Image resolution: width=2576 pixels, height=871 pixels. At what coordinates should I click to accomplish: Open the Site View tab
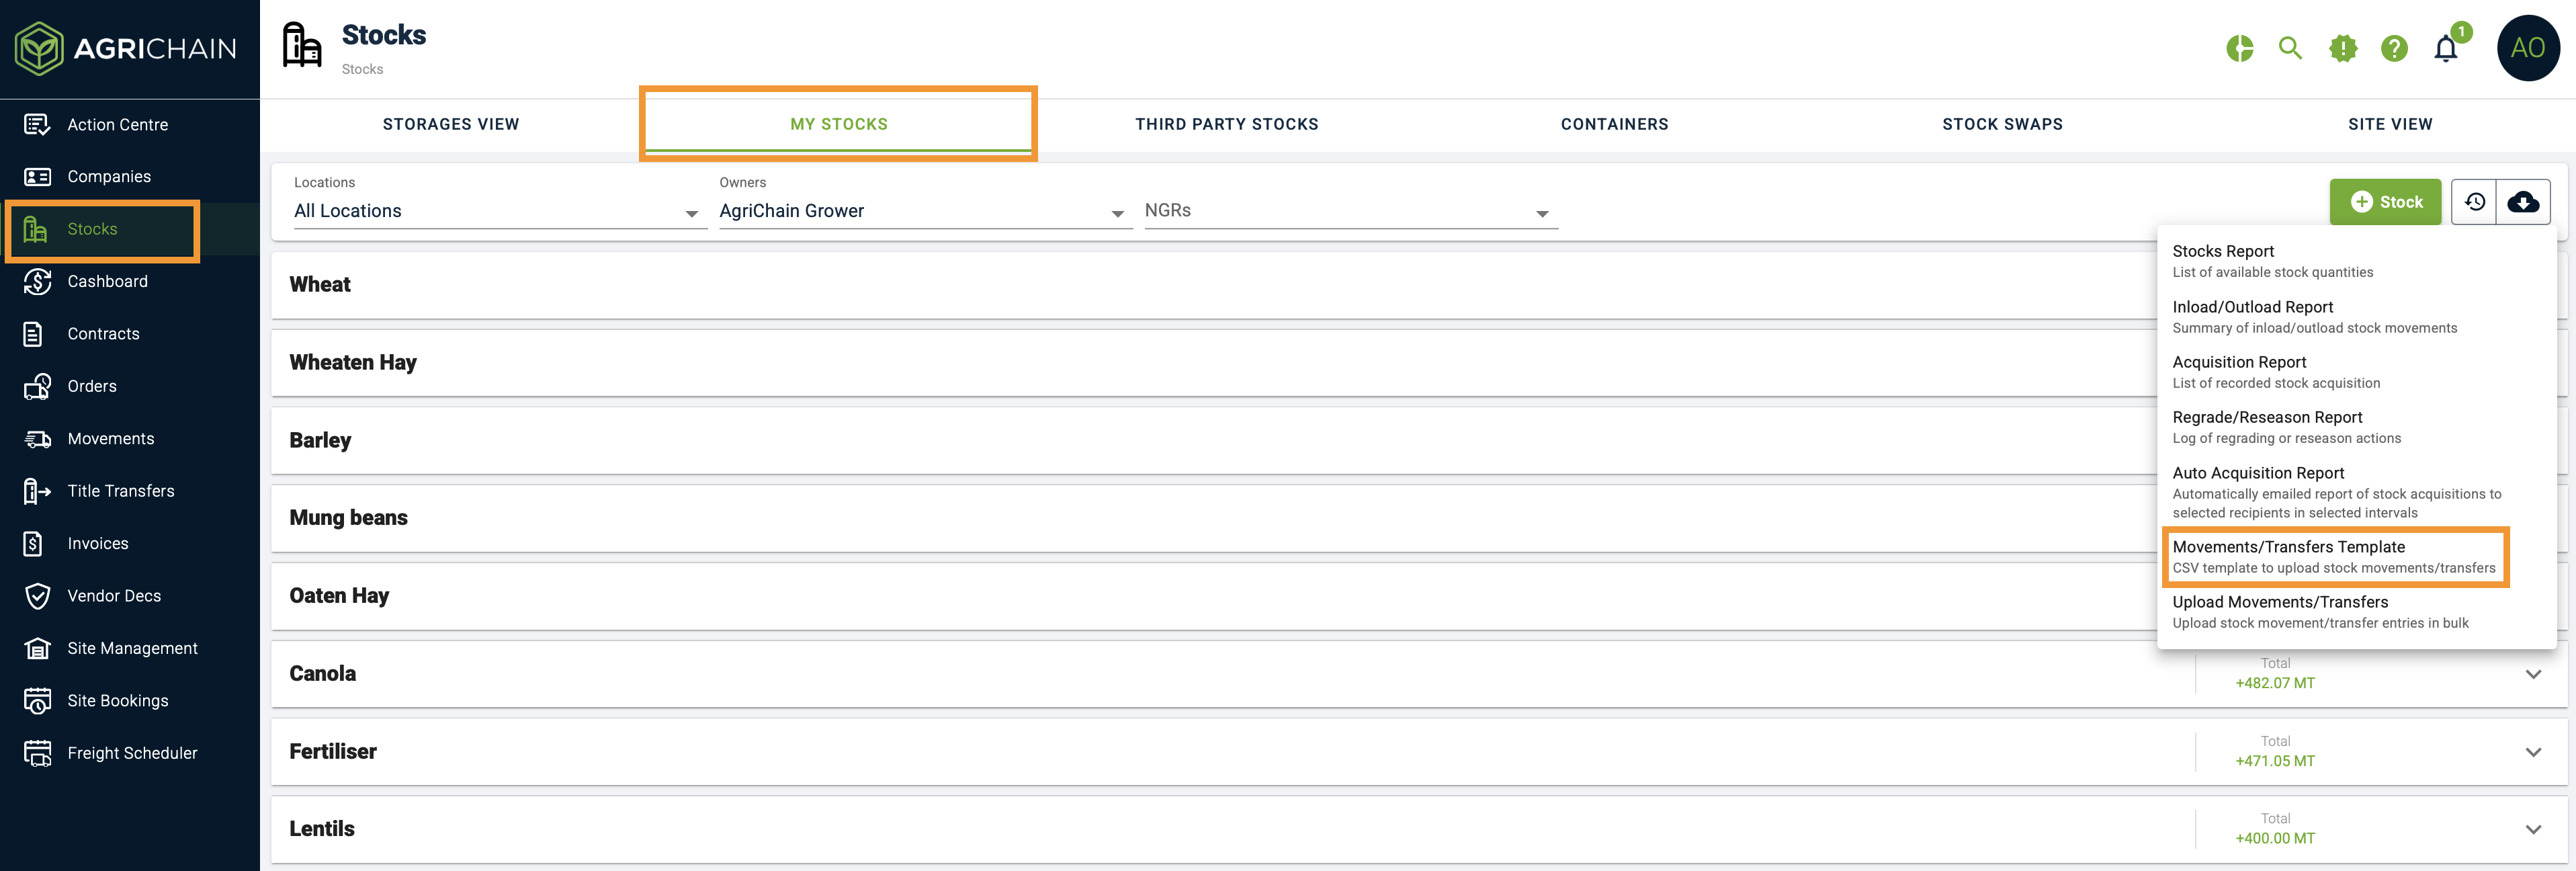pos(2390,124)
